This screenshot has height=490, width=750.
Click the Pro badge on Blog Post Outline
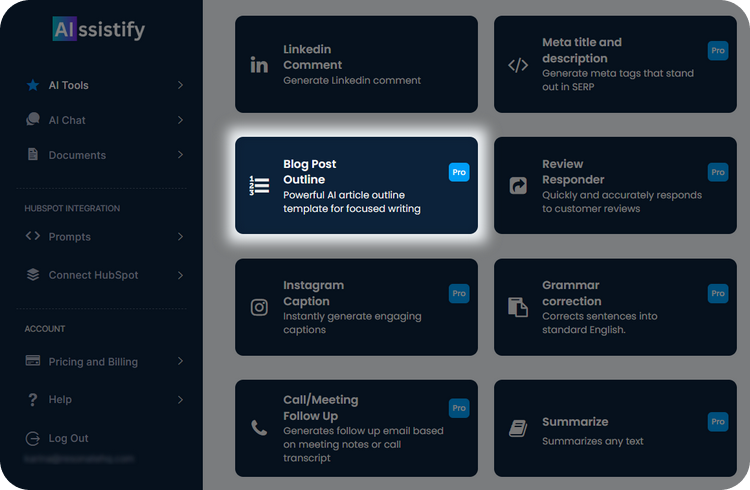458,172
